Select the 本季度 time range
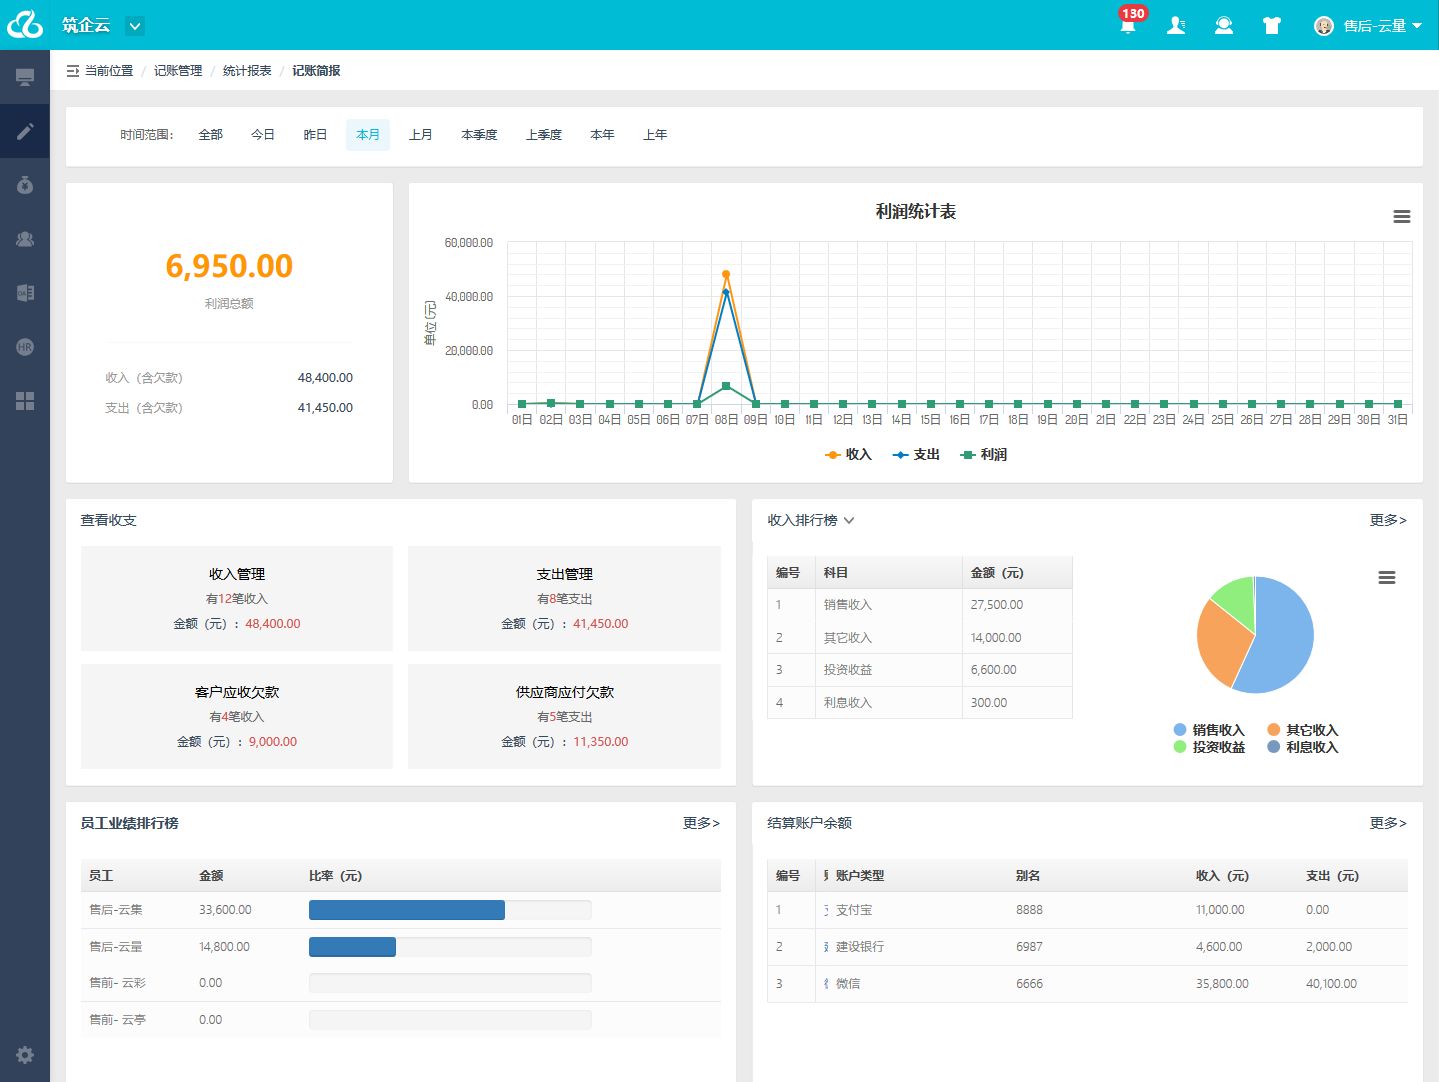This screenshot has width=1439, height=1082. [479, 135]
